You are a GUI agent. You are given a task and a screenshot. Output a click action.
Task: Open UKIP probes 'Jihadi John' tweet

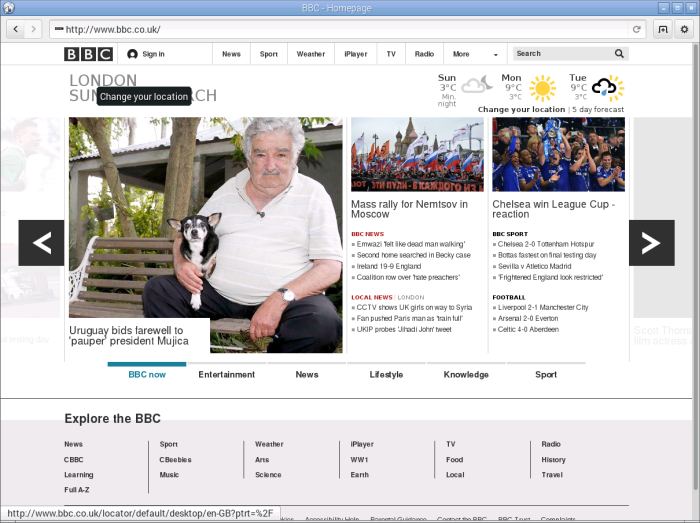click(404, 329)
